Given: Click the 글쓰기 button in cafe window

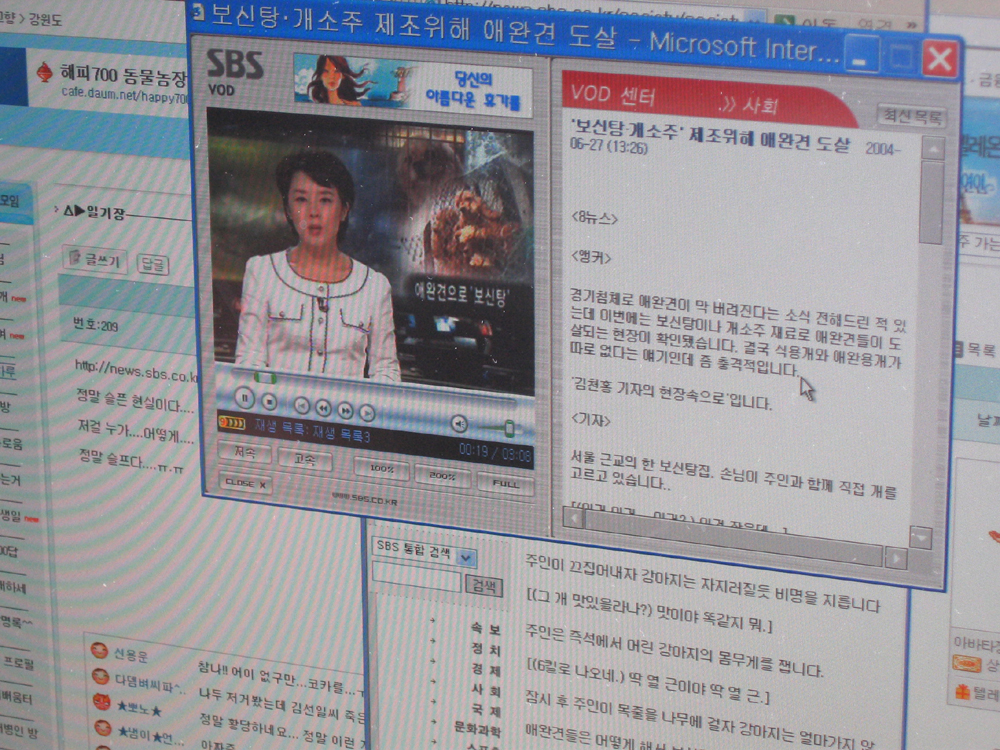Looking at the screenshot, I should point(95,260).
